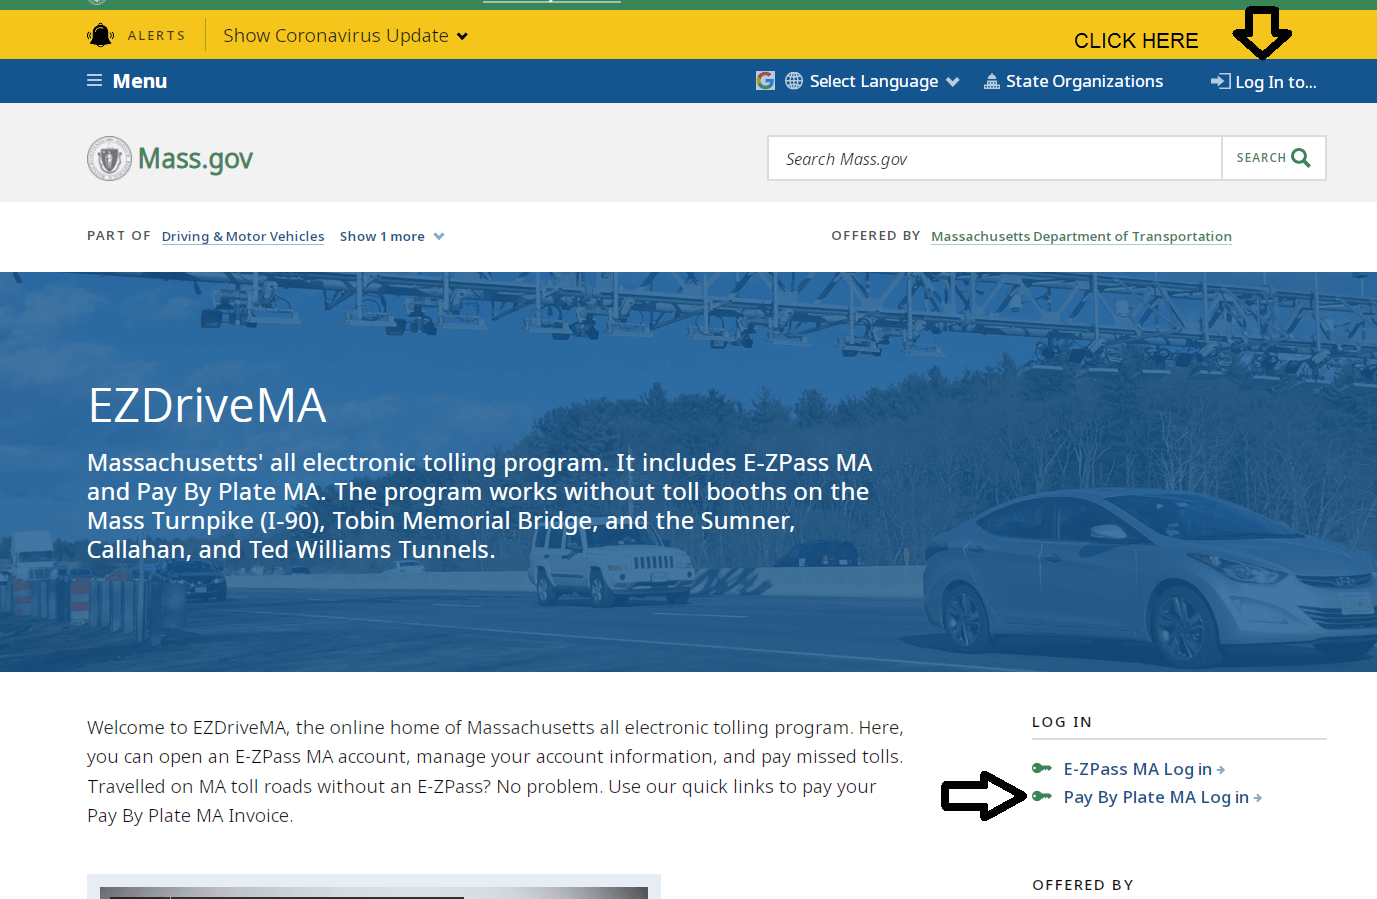
Task: Click the arrow after Pay By Plate MA Log in
Action: click(1258, 798)
